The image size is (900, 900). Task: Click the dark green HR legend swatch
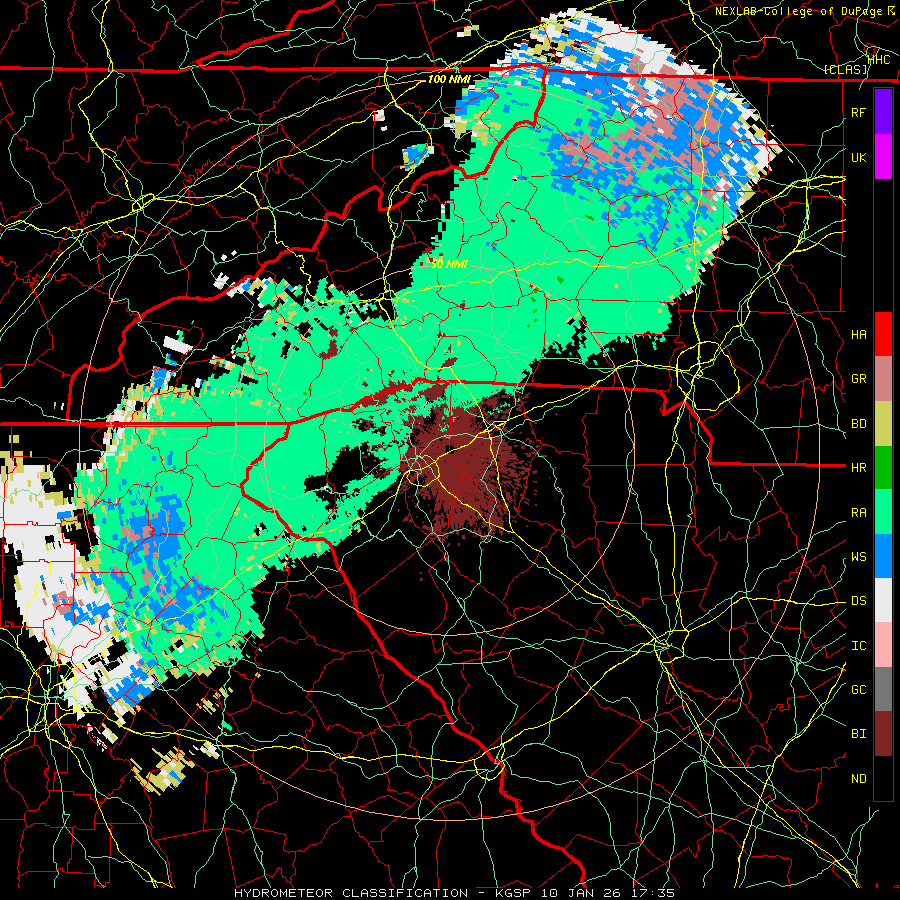883,468
